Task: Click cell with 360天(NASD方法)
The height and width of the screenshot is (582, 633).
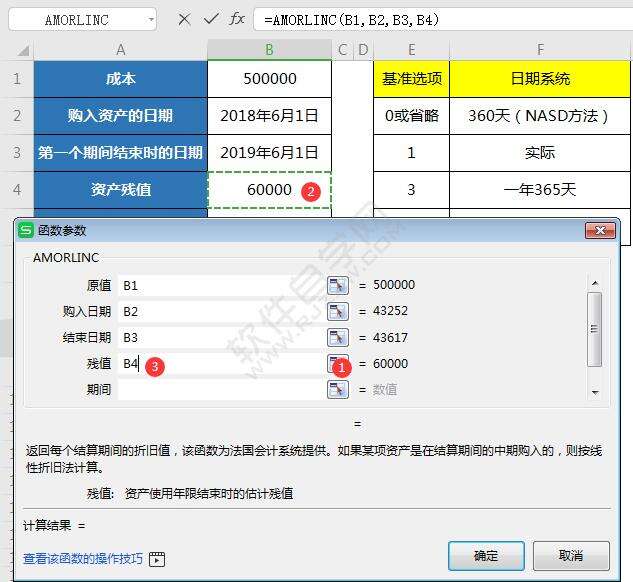Action: point(540,116)
